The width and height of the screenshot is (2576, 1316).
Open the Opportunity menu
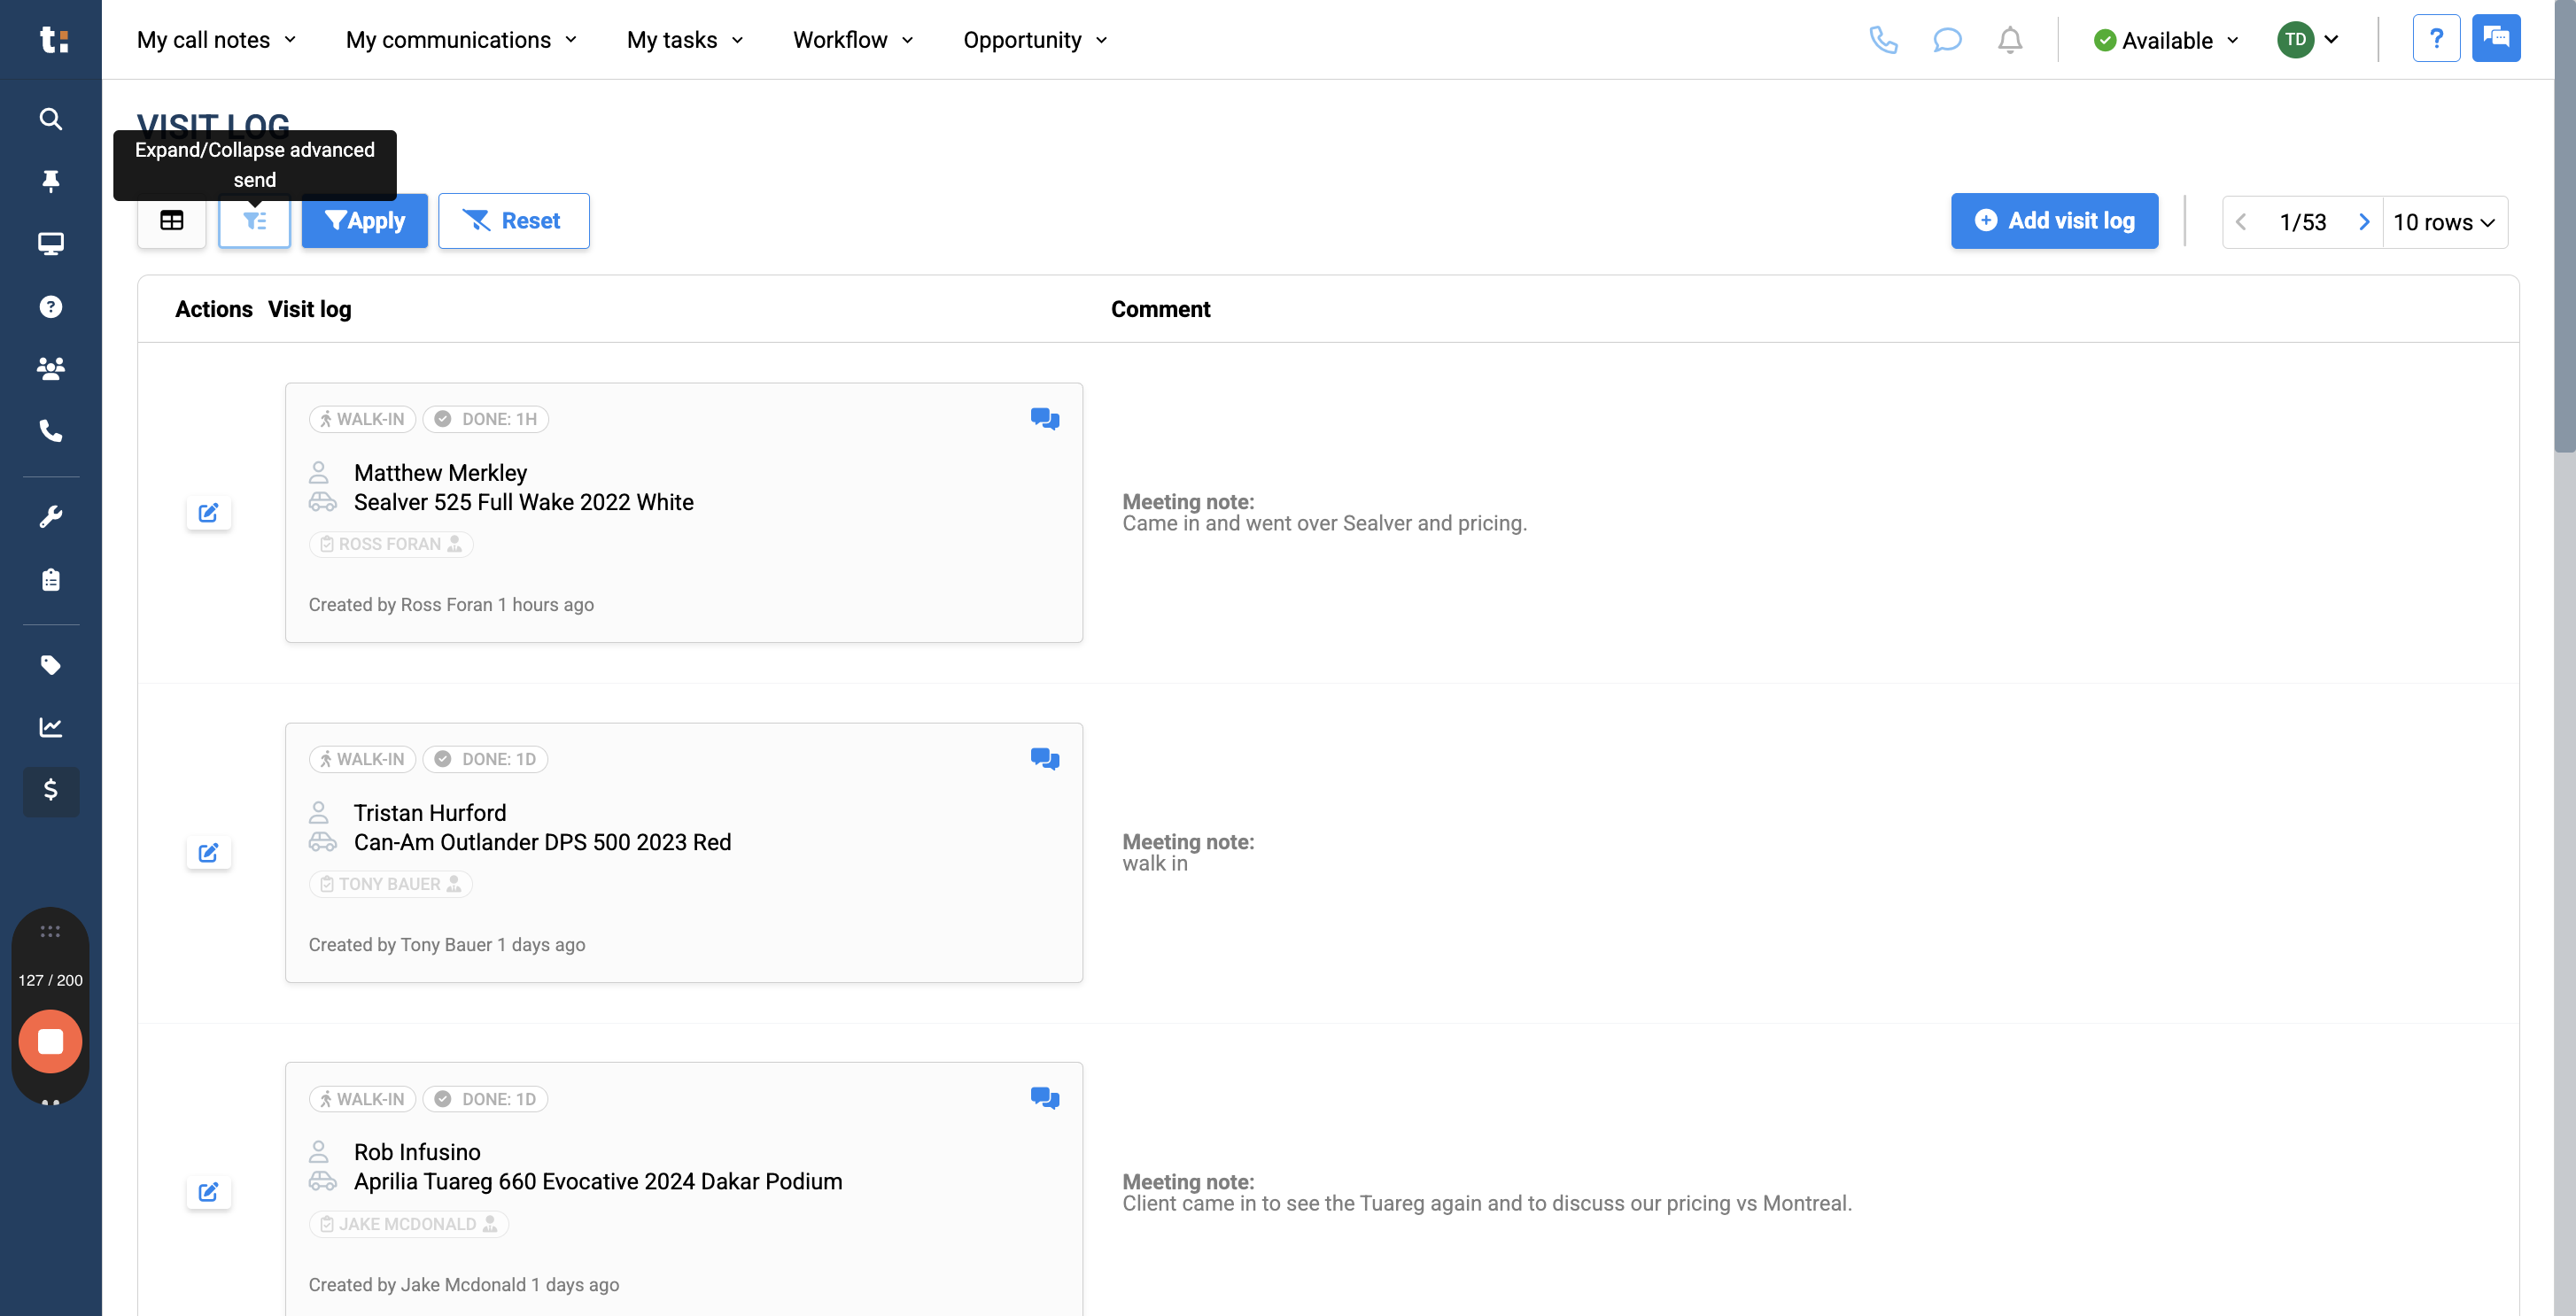(1035, 40)
